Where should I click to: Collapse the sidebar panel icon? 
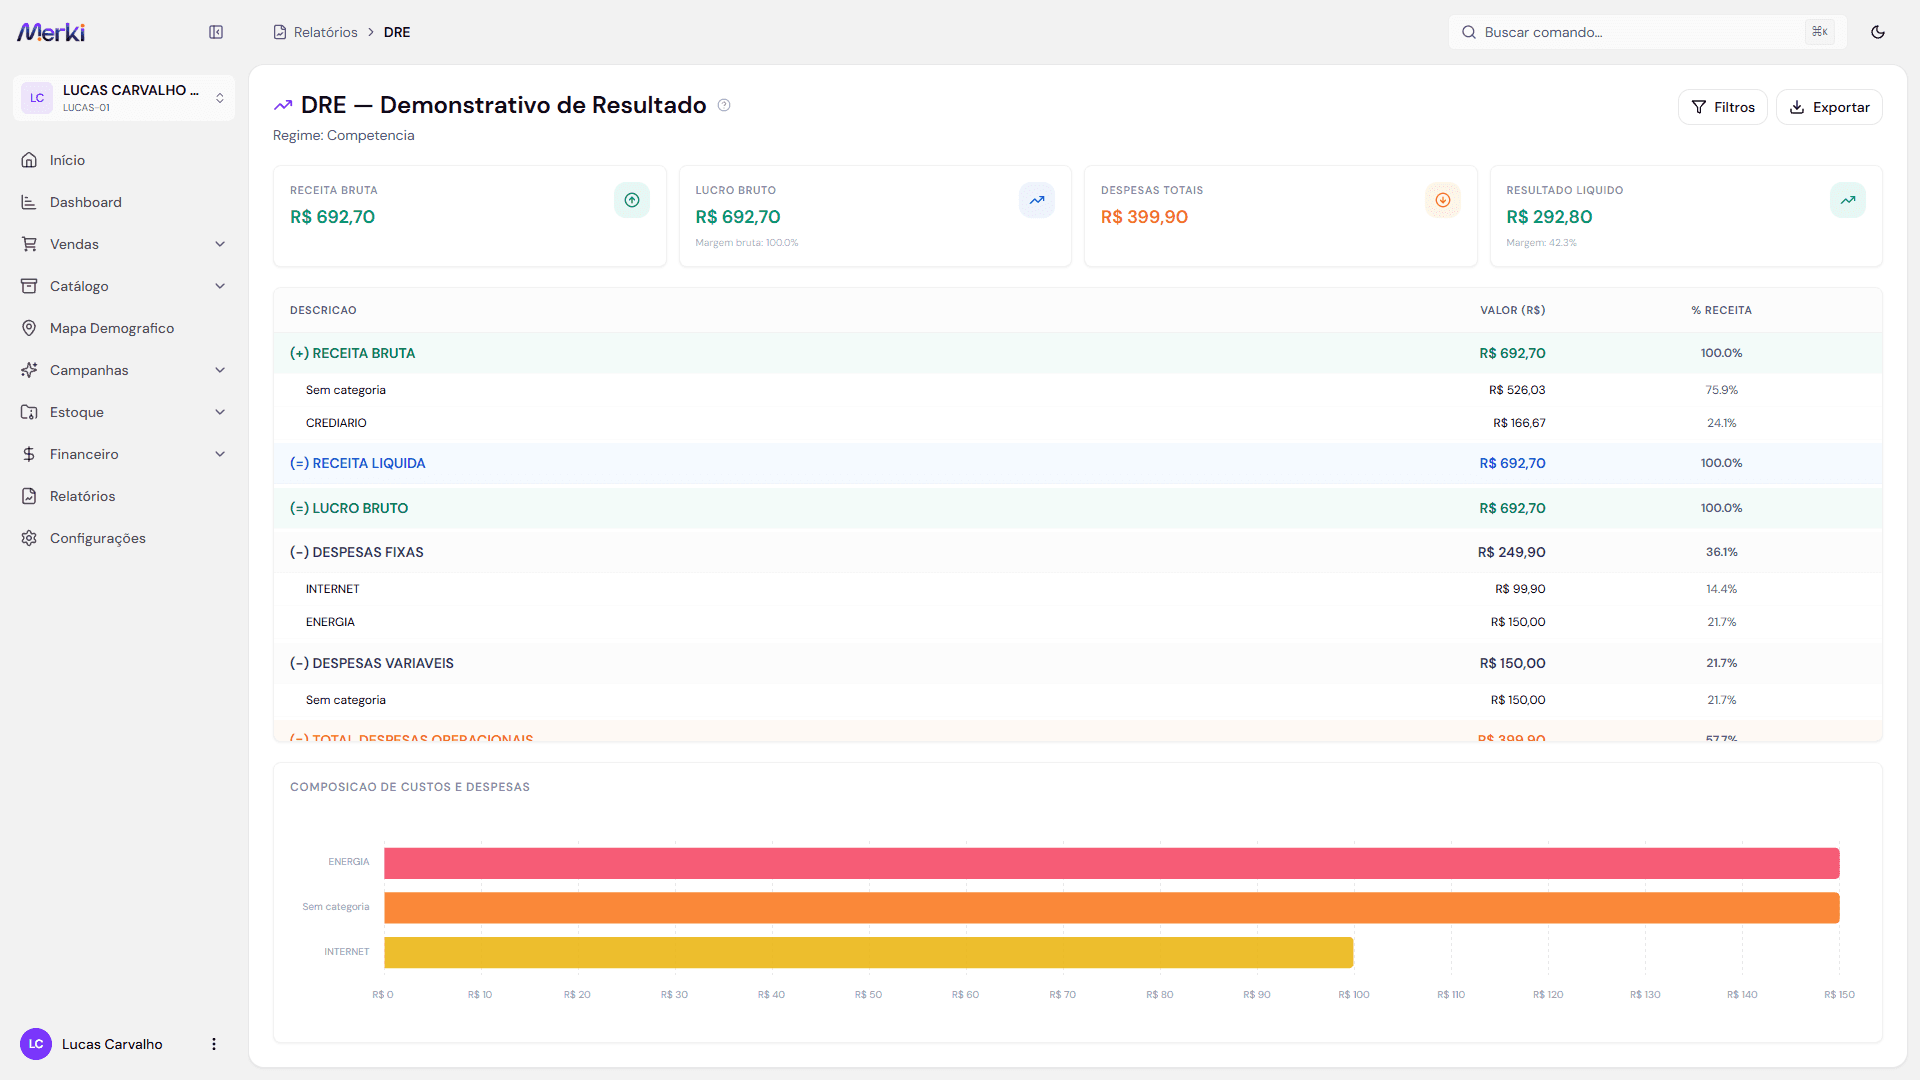pos(216,32)
